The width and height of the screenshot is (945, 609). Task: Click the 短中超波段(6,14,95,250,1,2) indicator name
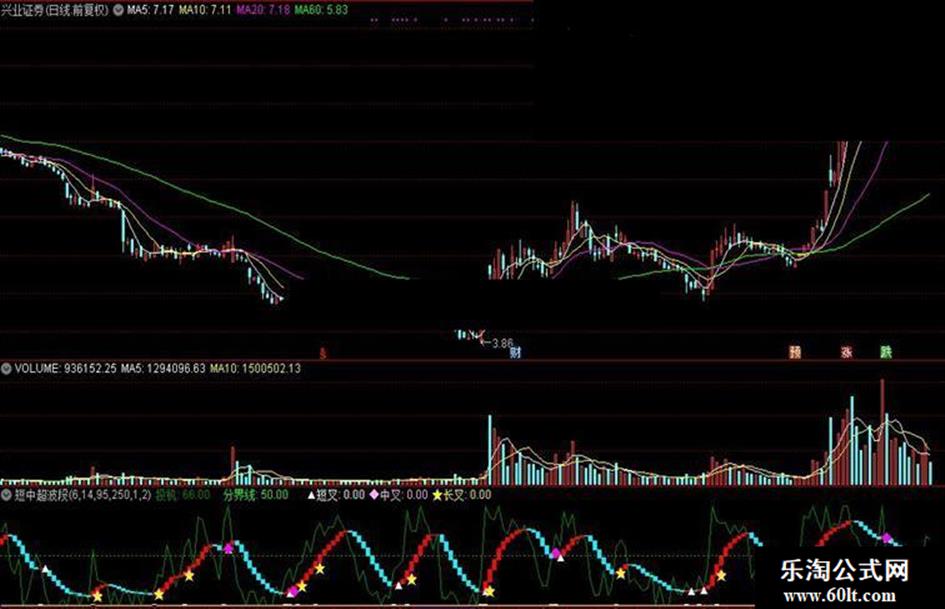[x=83, y=495]
